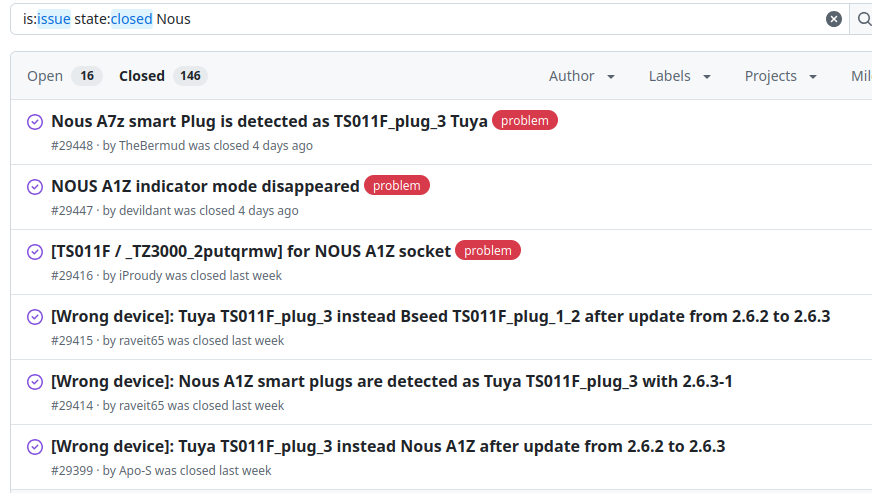
Task: Open issue 'NOUS A1Z indicator mode disappeared'
Action: [205, 186]
